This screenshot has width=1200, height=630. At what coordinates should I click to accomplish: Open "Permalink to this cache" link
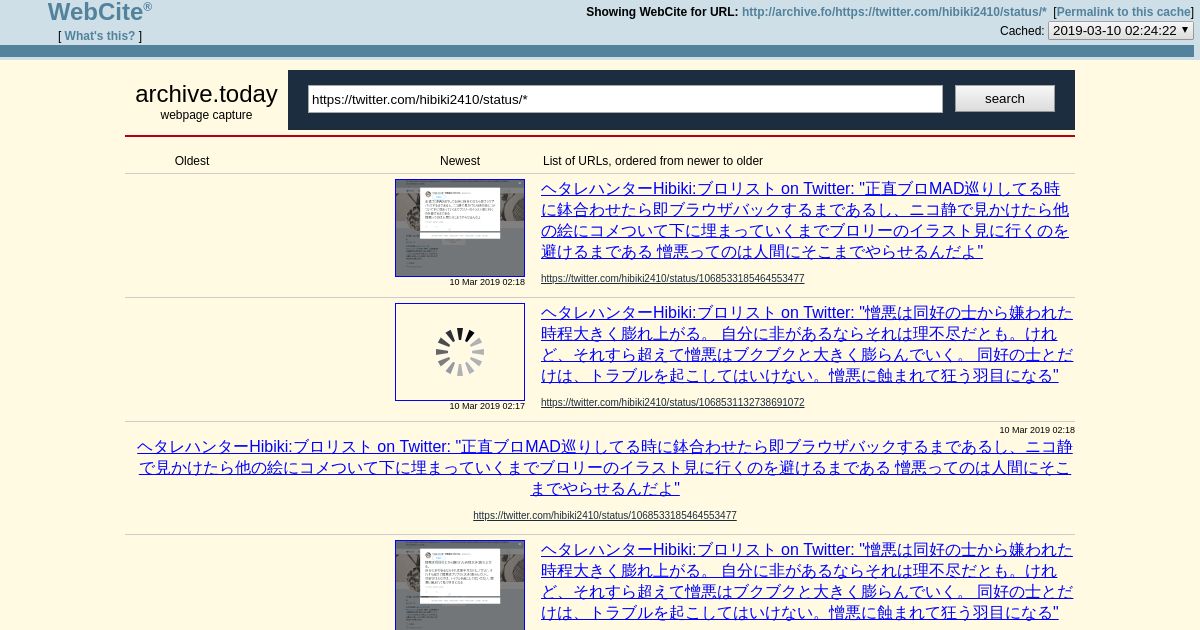pyautogui.click(x=1124, y=12)
